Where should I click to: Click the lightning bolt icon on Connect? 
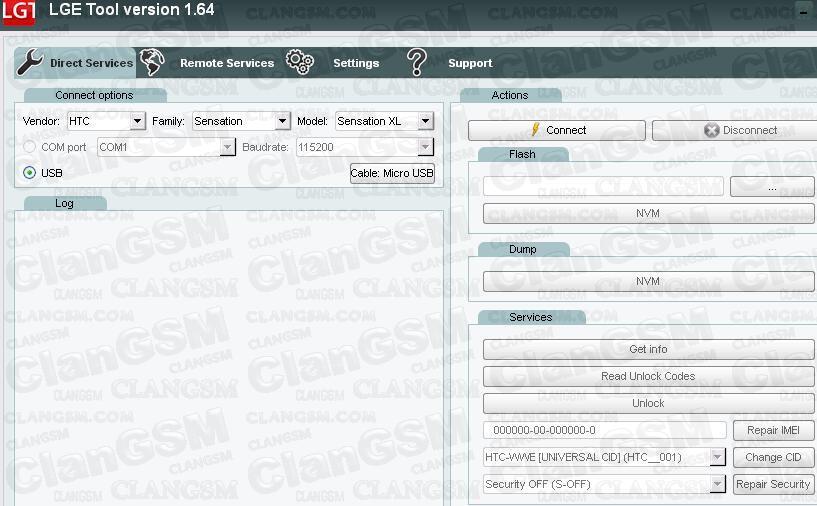coord(535,129)
